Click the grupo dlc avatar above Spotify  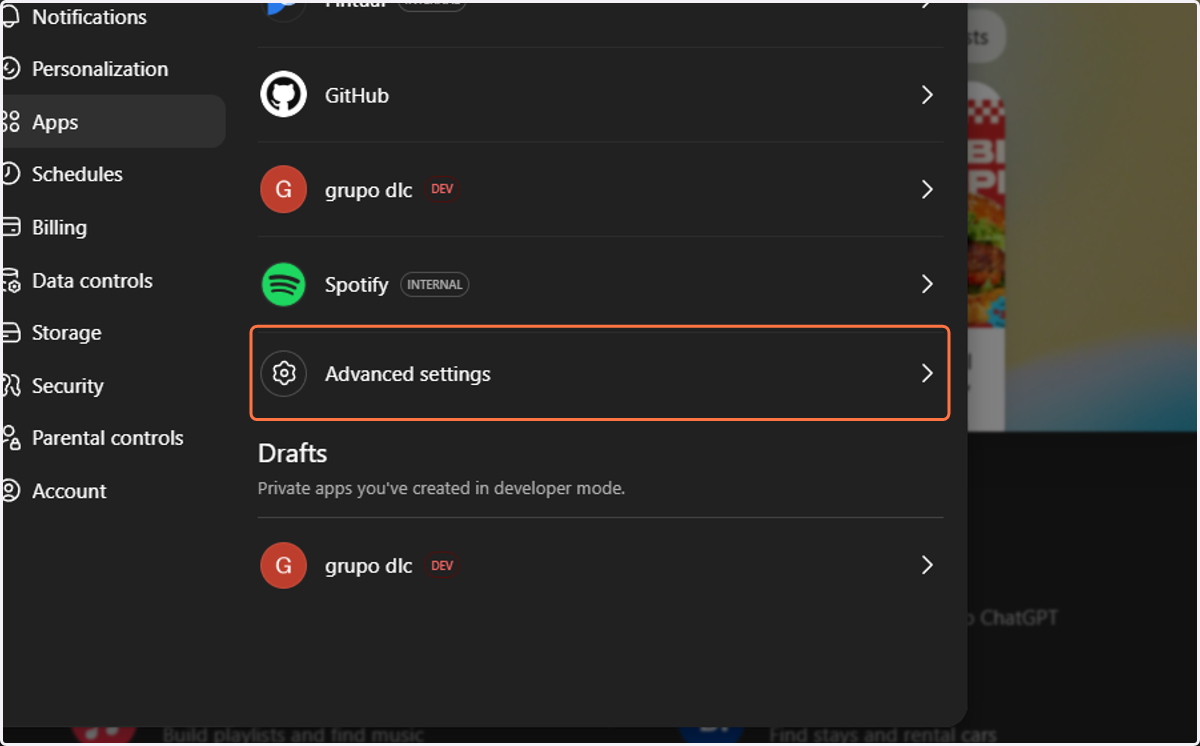click(x=283, y=189)
